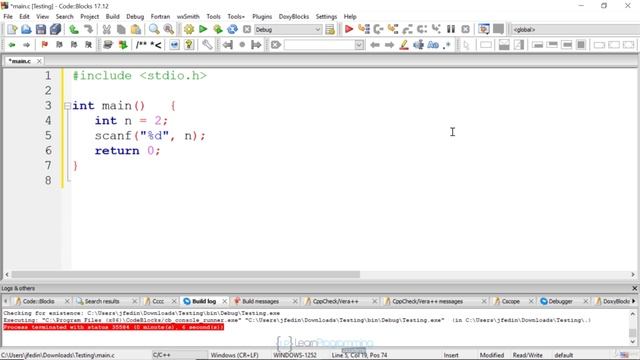This screenshot has height=360, width=640.
Task: Switch to the Build messages tab
Action: [x=260, y=301]
